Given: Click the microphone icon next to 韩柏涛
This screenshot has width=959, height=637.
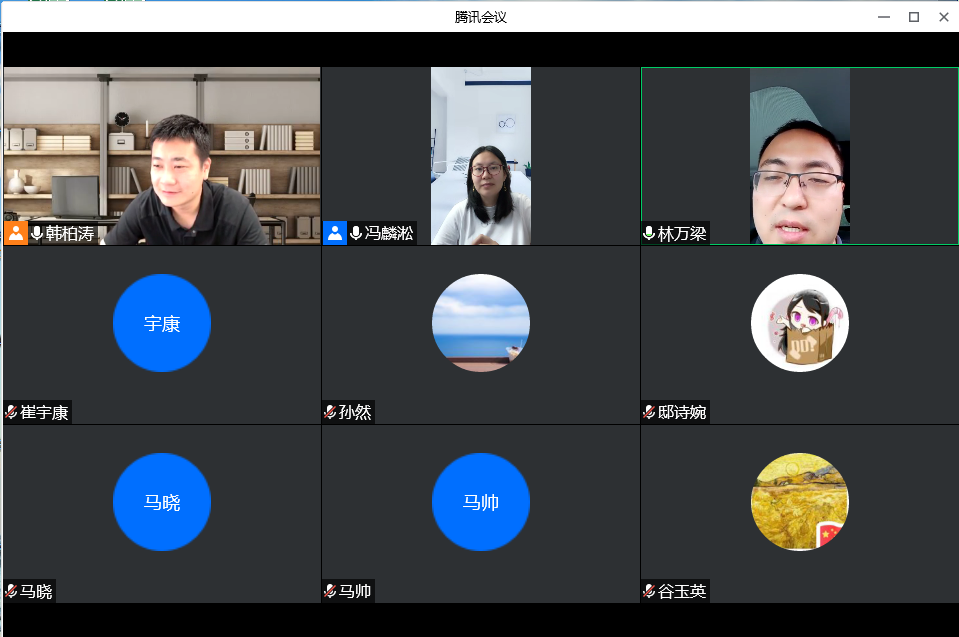Looking at the screenshot, I should 37,233.
